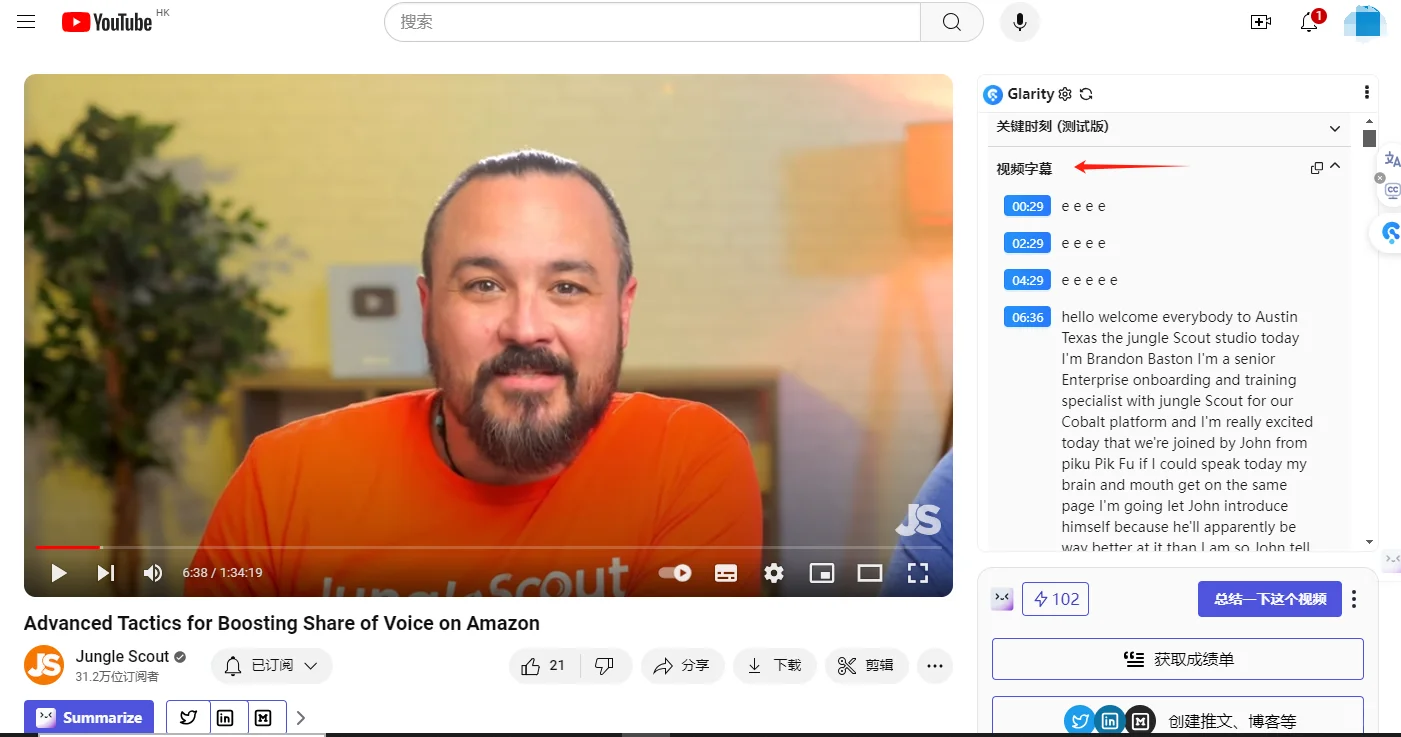Screen dimensions: 1401x737
Task: Seek along the video progress bar
Action: coord(488,547)
